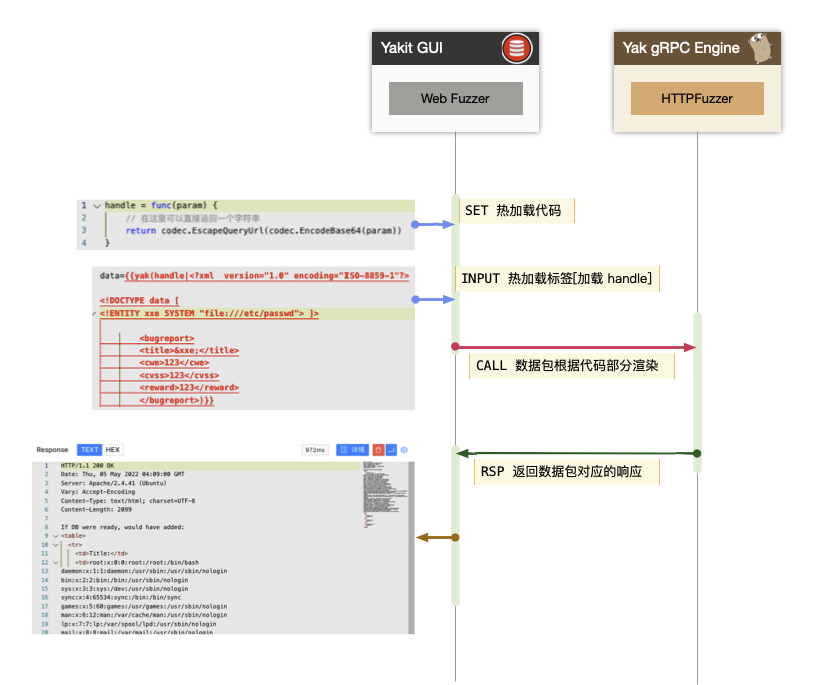Click the blue wrap-line arrow icon in Response toolbar
This screenshot has width=828, height=685.
tap(391, 450)
